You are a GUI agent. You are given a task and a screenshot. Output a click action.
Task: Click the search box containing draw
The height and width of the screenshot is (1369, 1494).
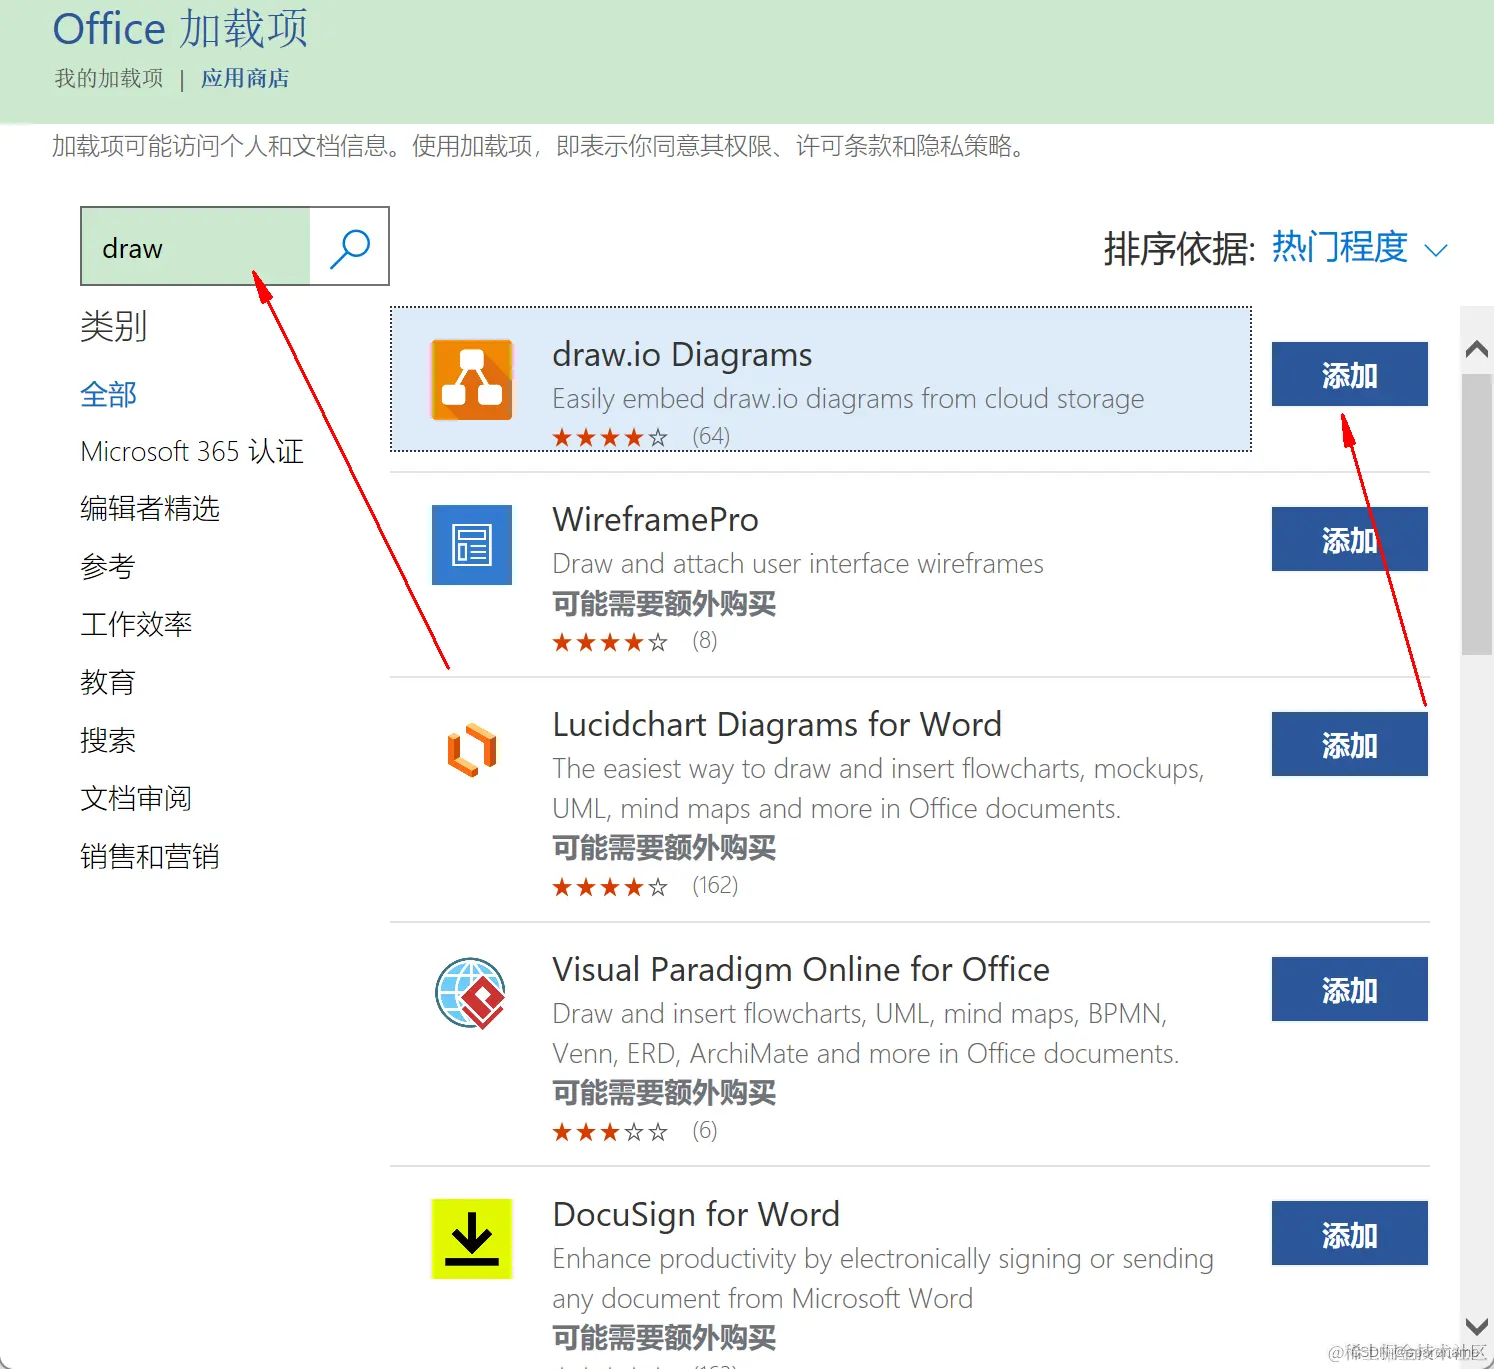pos(196,247)
